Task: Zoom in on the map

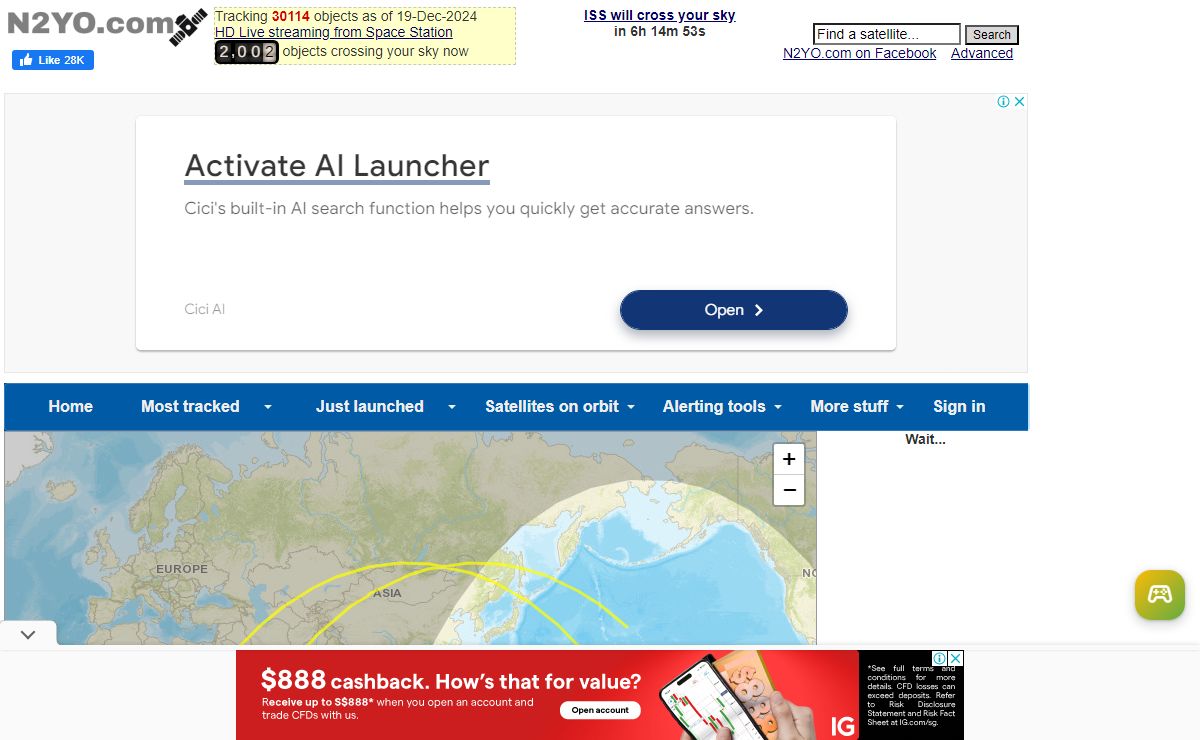Action: click(x=789, y=459)
